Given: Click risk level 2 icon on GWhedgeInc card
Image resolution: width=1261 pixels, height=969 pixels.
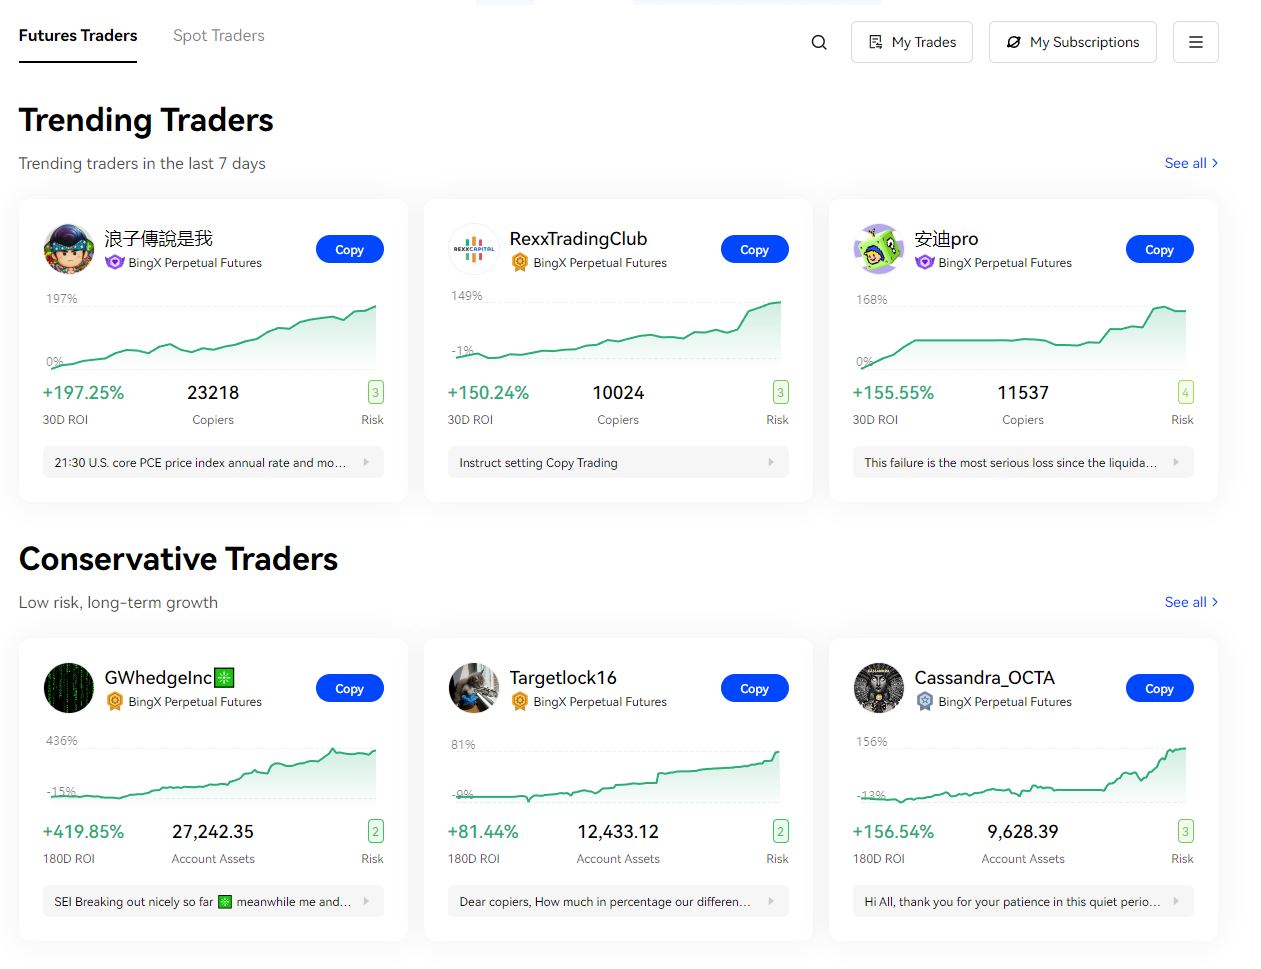Looking at the screenshot, I should pyautogui.click(x=376, y=831).
